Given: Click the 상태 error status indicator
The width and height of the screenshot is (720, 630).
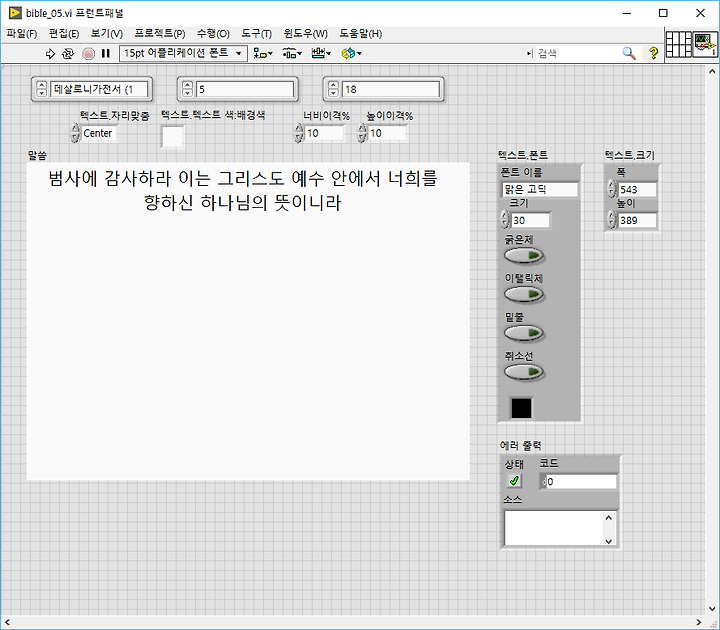Looking at the screenshot, I should click(x=514, y=481).
